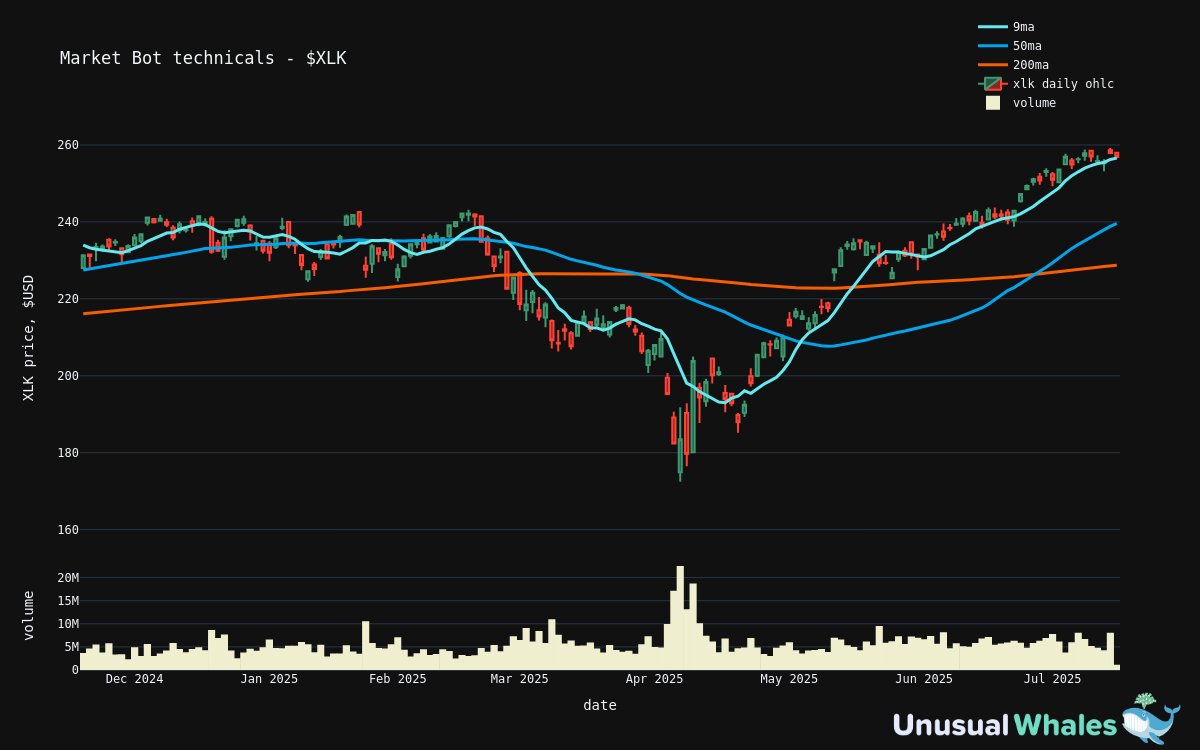Click the cyan 9ma legend line swatch

(993, 27)
